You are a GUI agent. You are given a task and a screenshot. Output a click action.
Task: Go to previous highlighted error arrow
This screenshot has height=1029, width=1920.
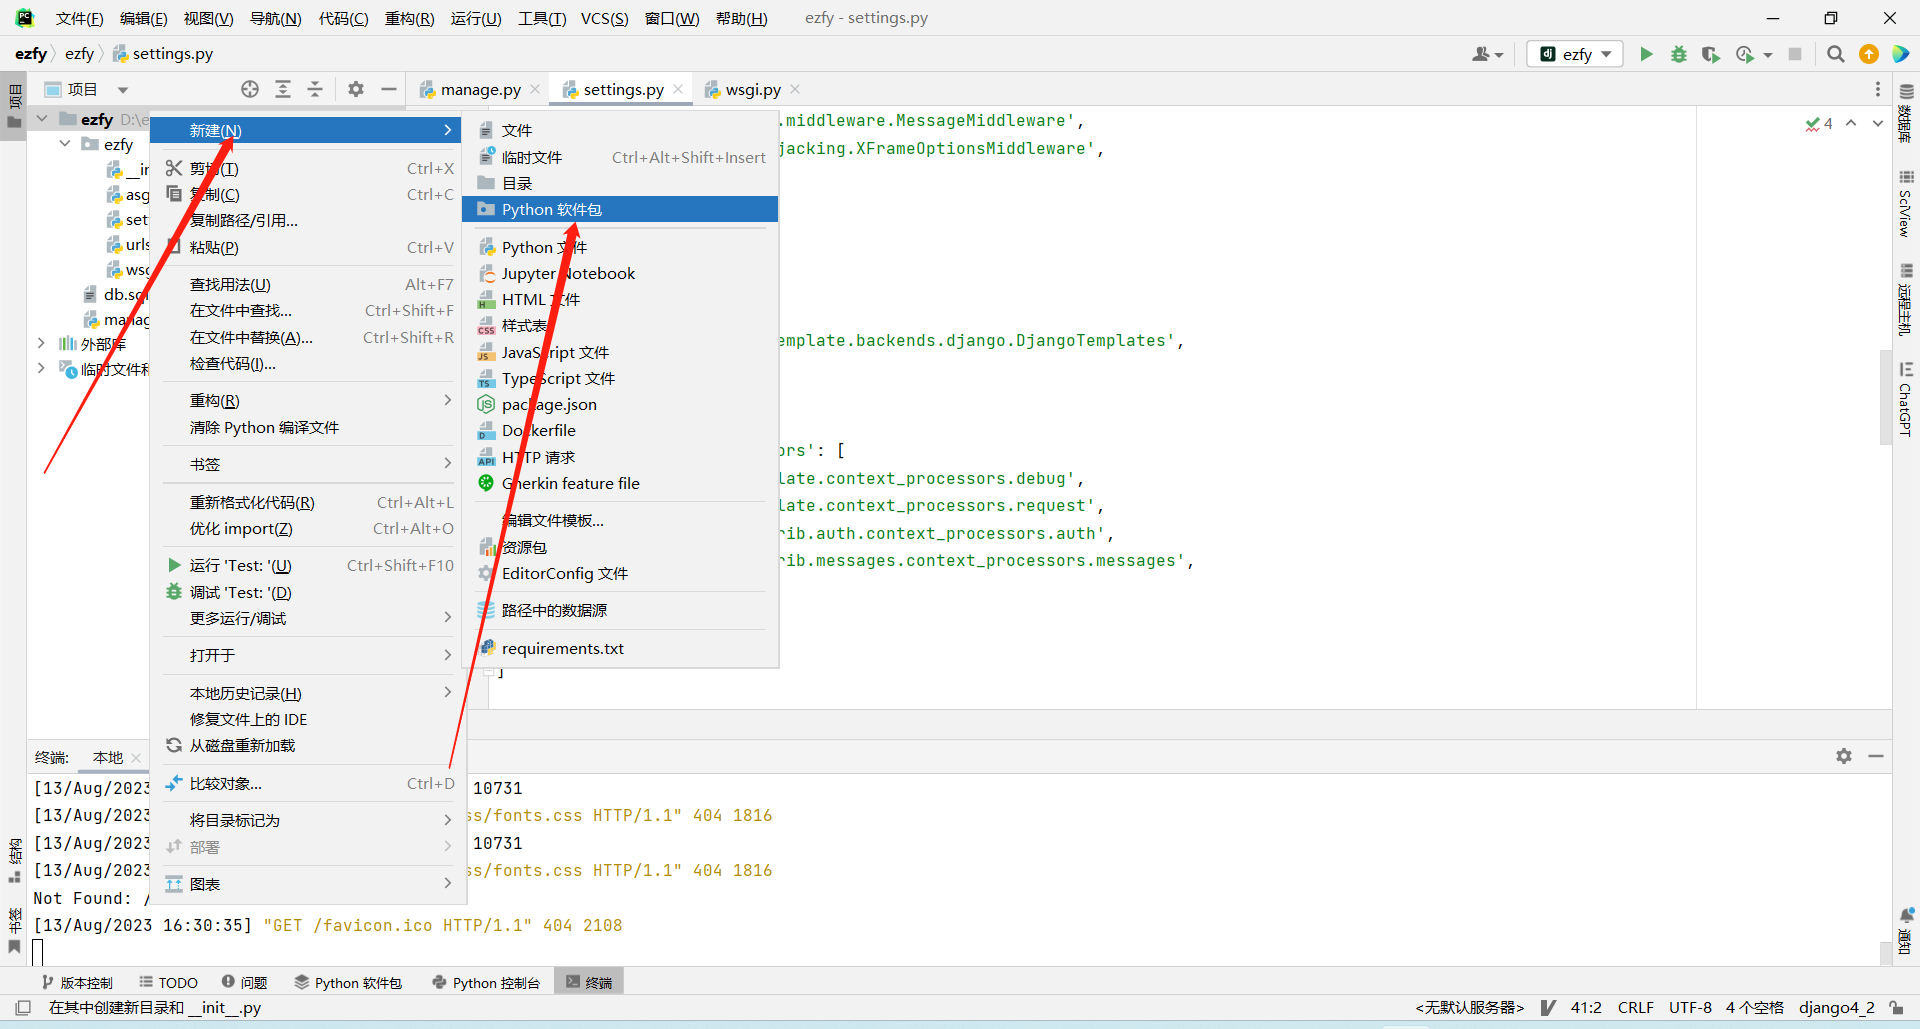click(1851, 123)
